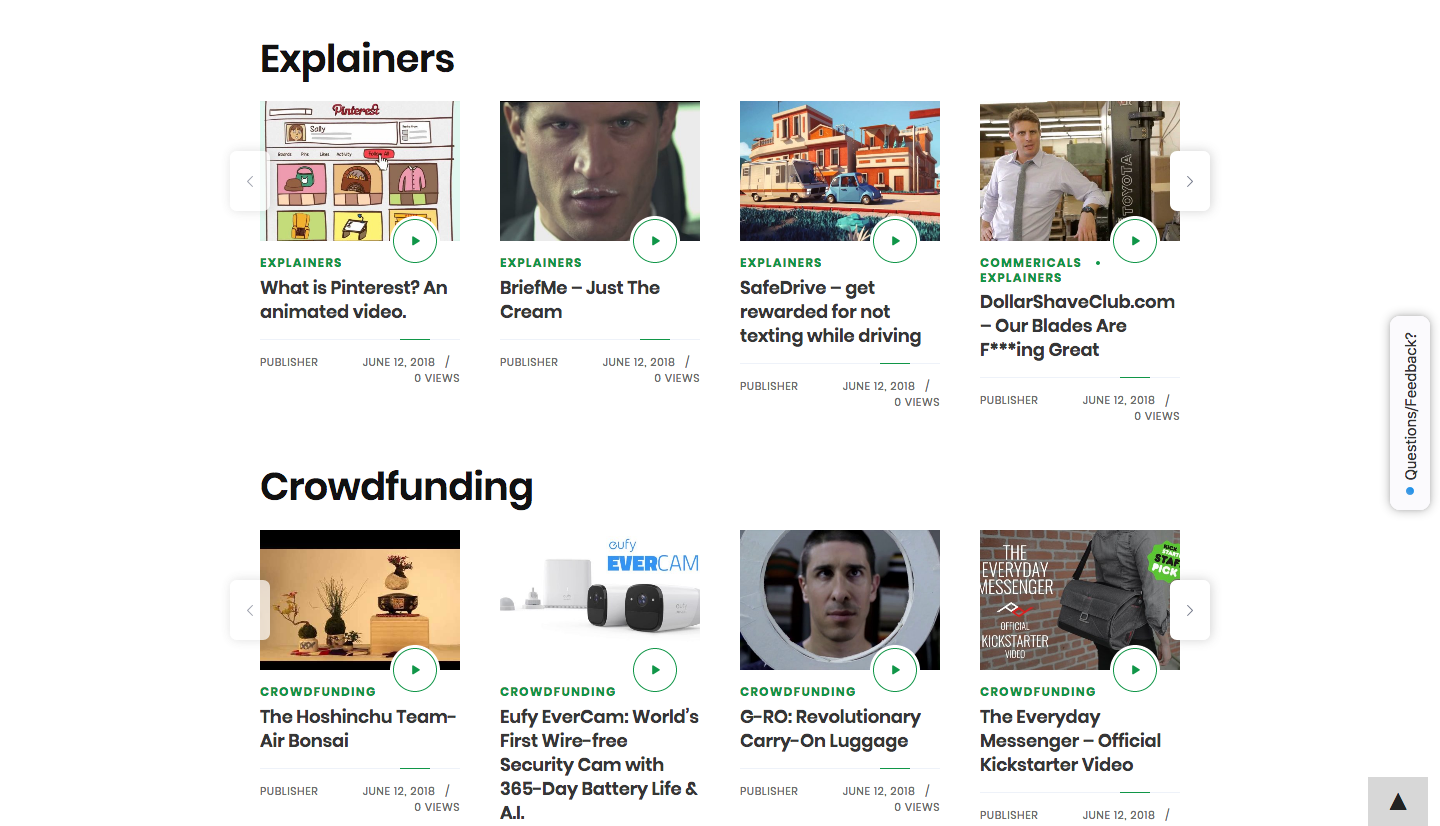Image resolution: width=1440 pixels, height=826 pixels.
Task: Open 'The Hoshinchu Team-Air Bonsai' title link
Action: [358, 729]
